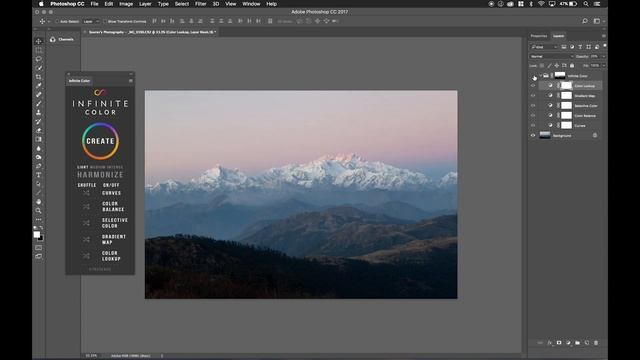Collapse the Infinite Color layer group
Screen dimensions: 640x360
click(540, 76)
